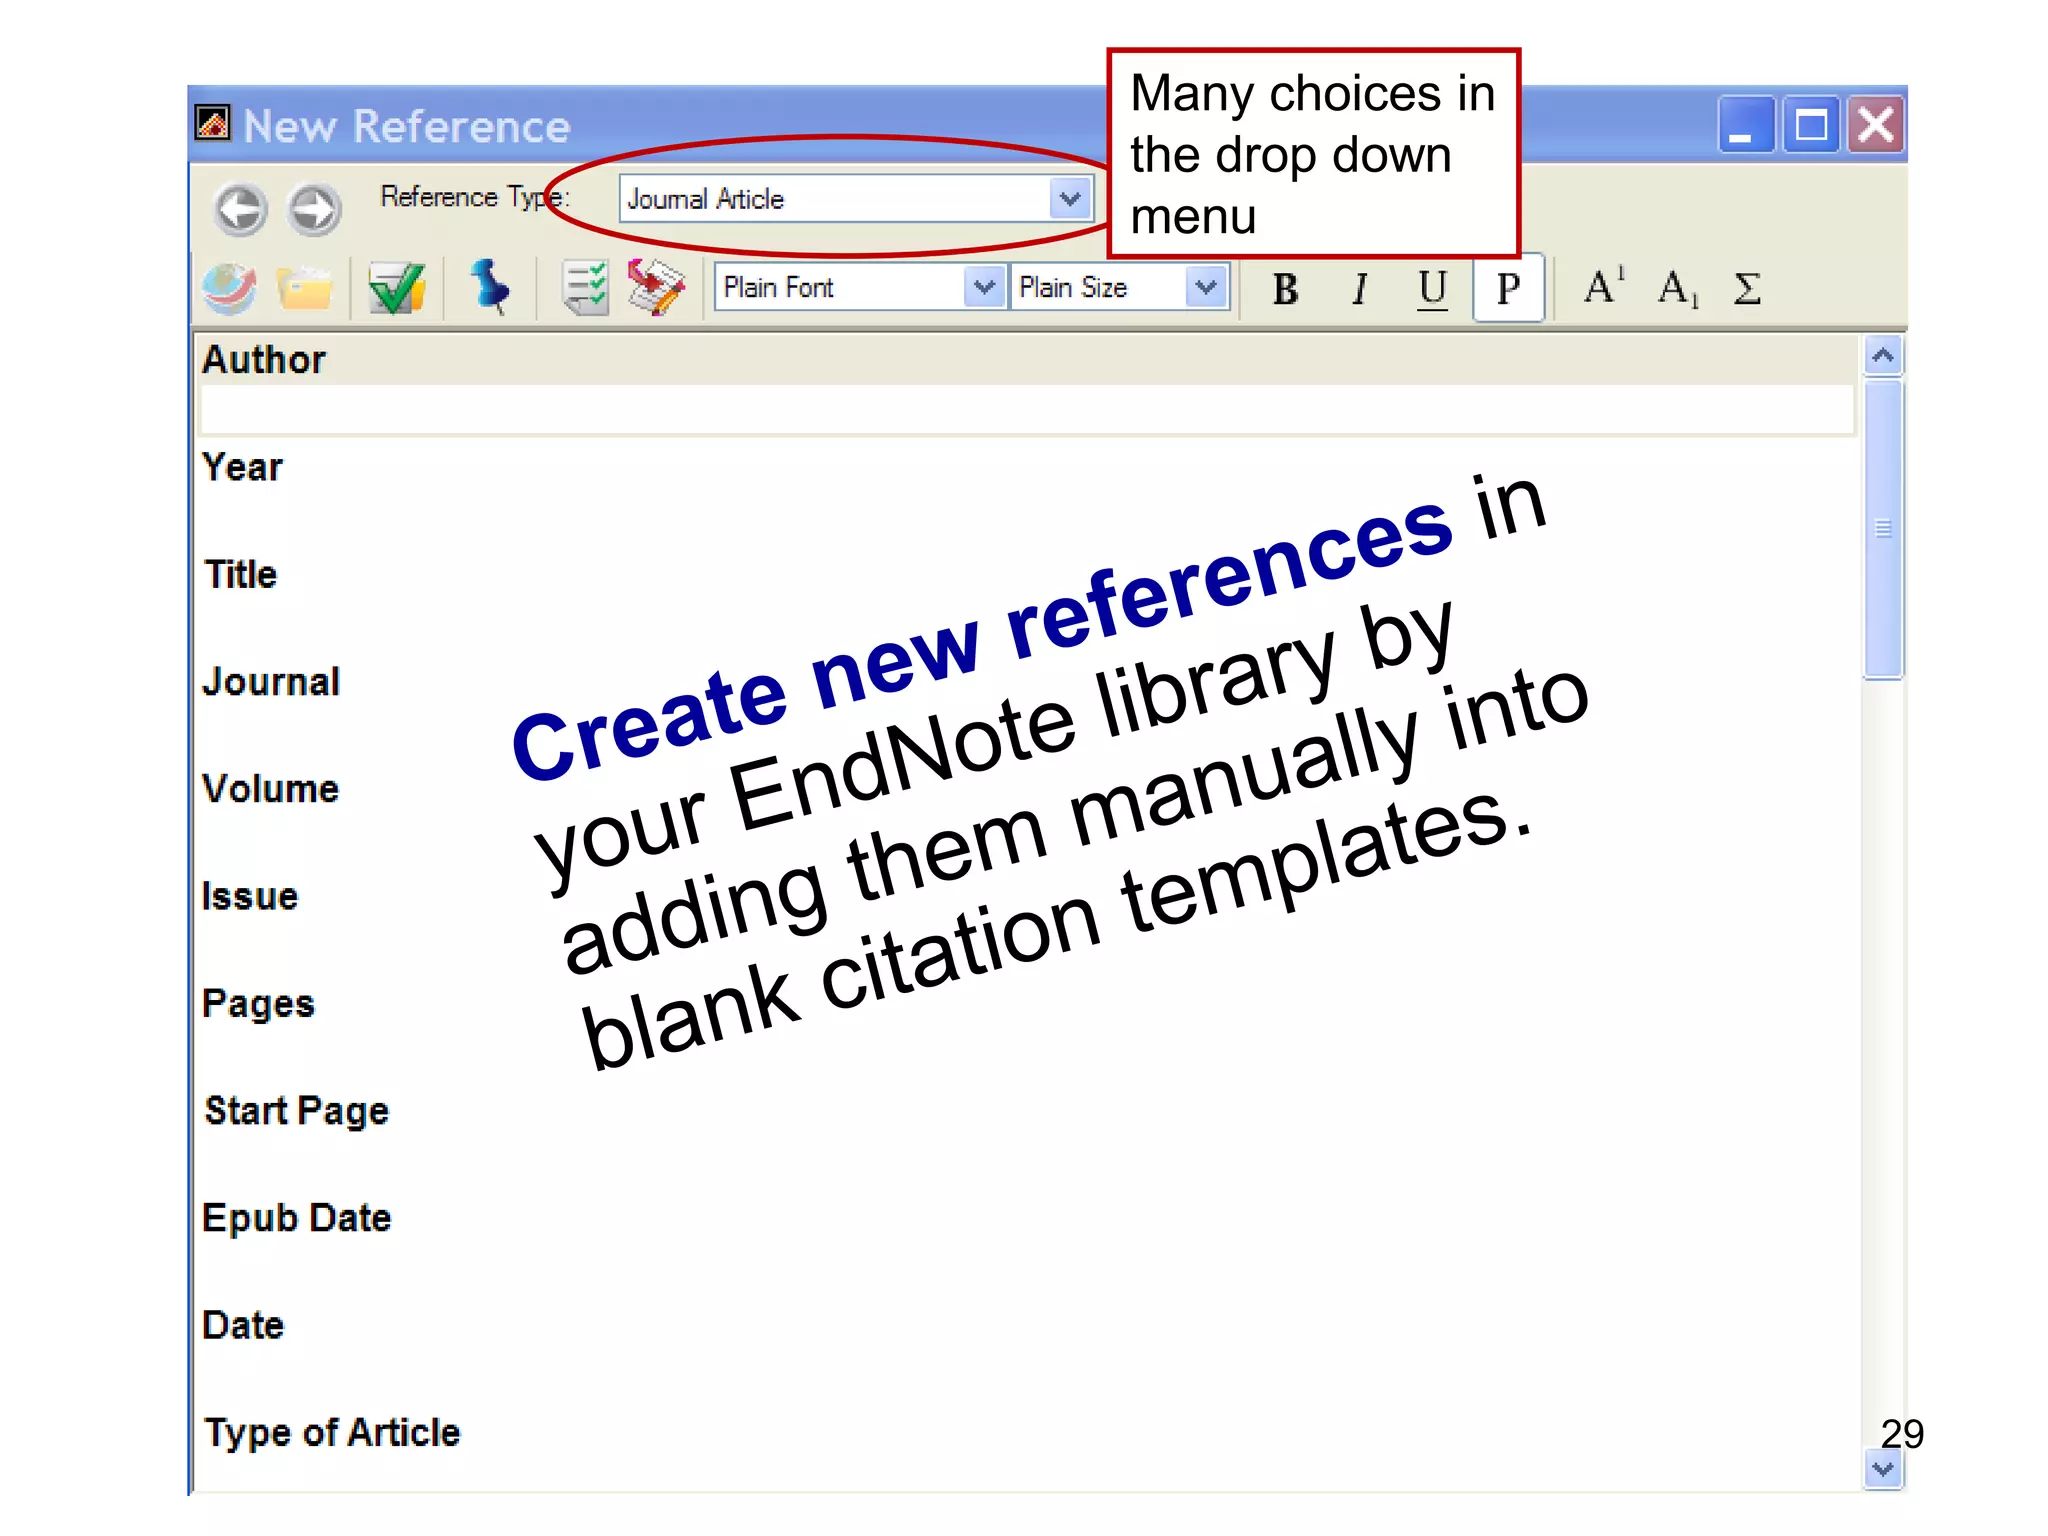2048x1536 pixels.
Task: Open the Reference Type dropdown arrow
Action: [x=1070, y=199]
